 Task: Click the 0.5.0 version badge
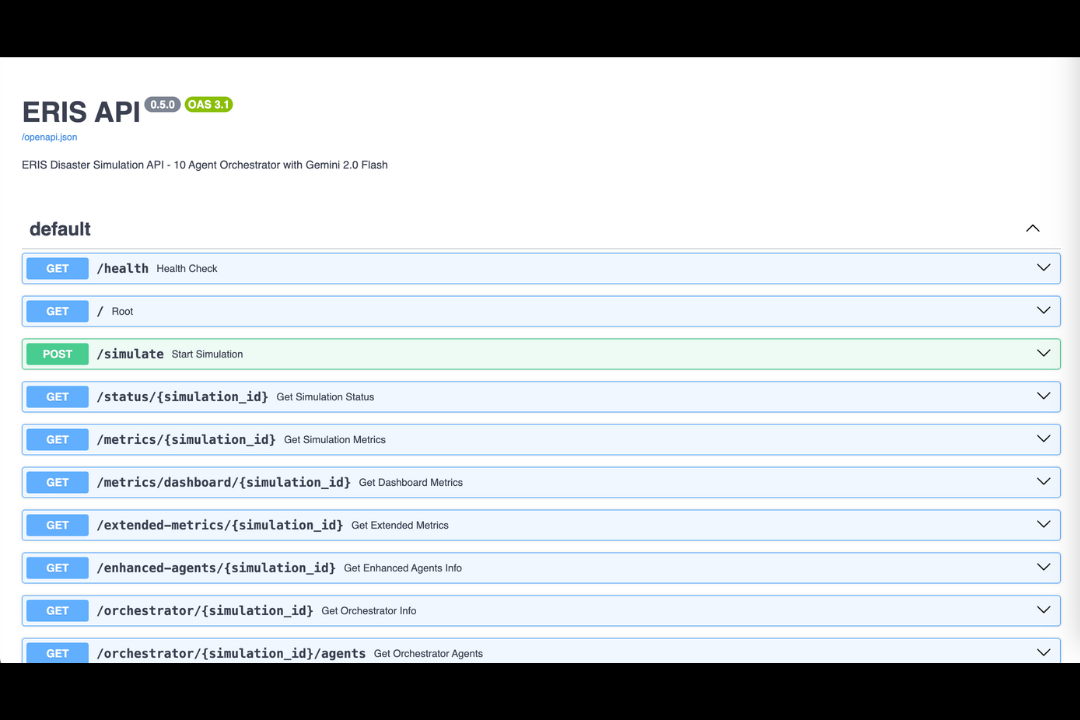[x=163, y=105]
